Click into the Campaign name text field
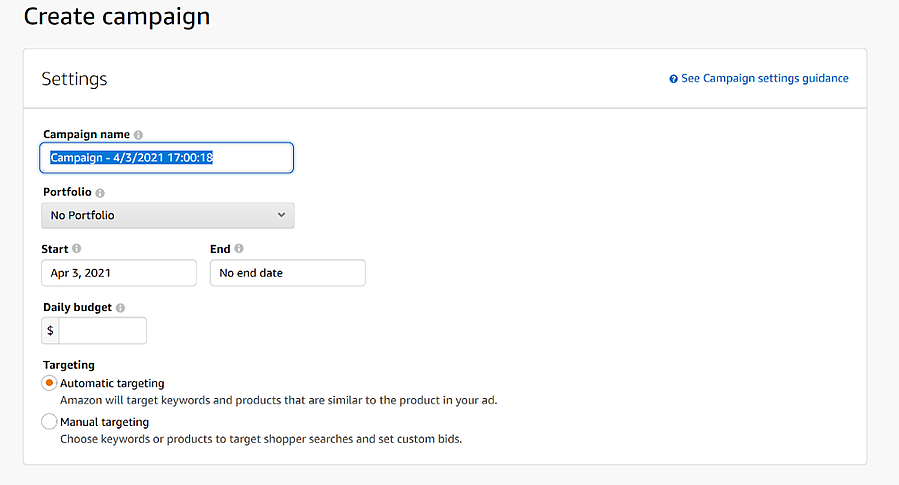 tap(167, 158)
